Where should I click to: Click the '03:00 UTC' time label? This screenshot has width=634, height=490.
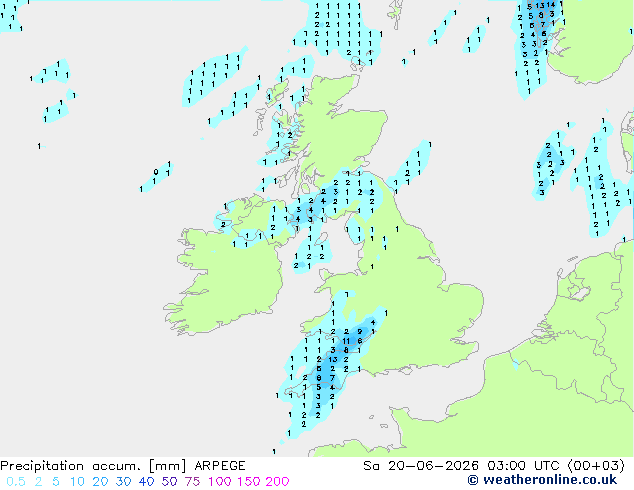point(522,466)
